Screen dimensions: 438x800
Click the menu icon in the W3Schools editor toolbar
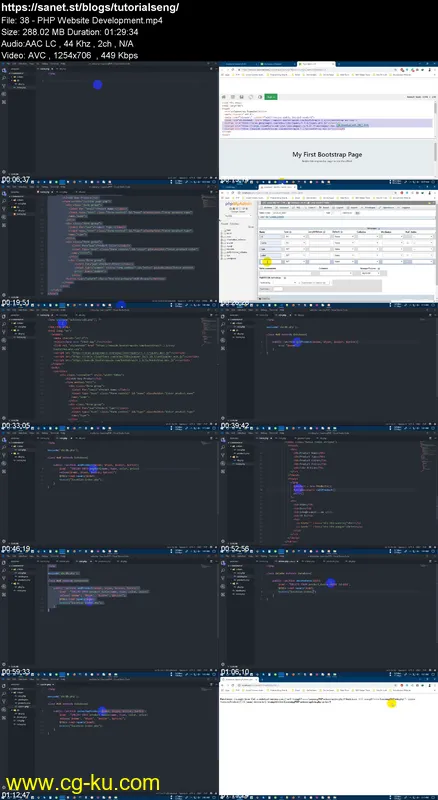click(233, 97)
